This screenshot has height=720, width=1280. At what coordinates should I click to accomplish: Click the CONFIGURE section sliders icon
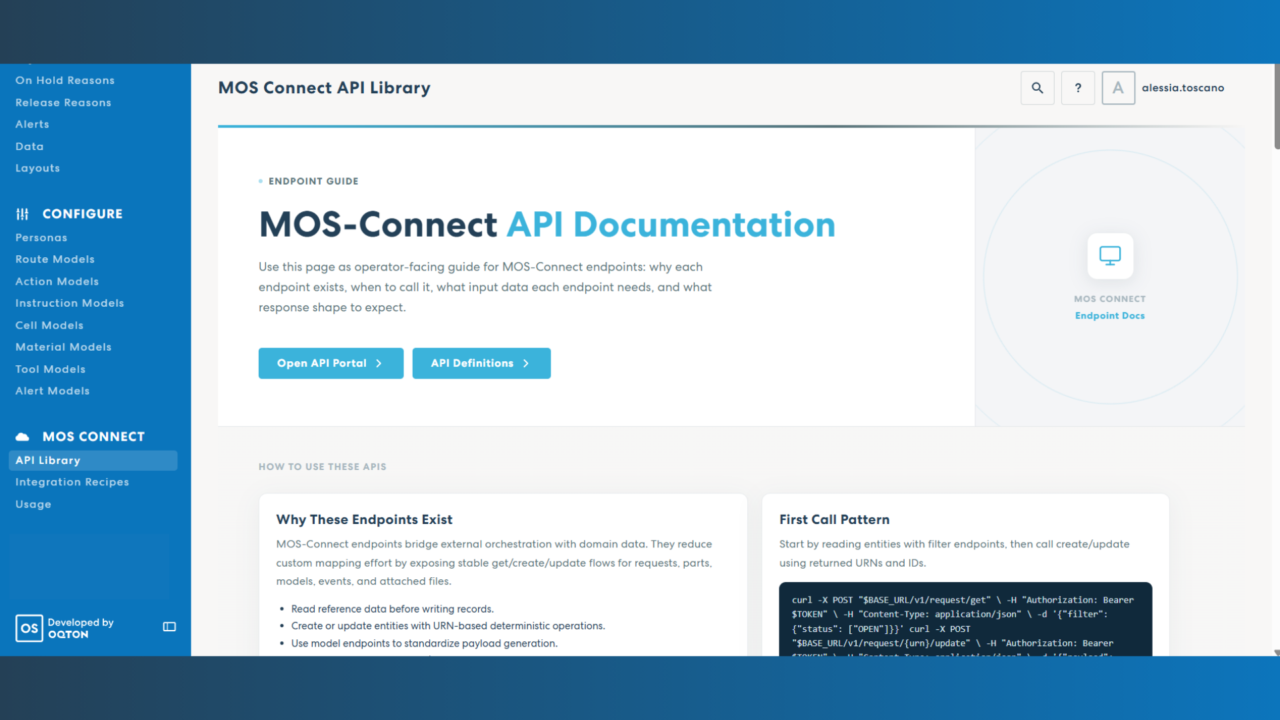click(22, 214)
